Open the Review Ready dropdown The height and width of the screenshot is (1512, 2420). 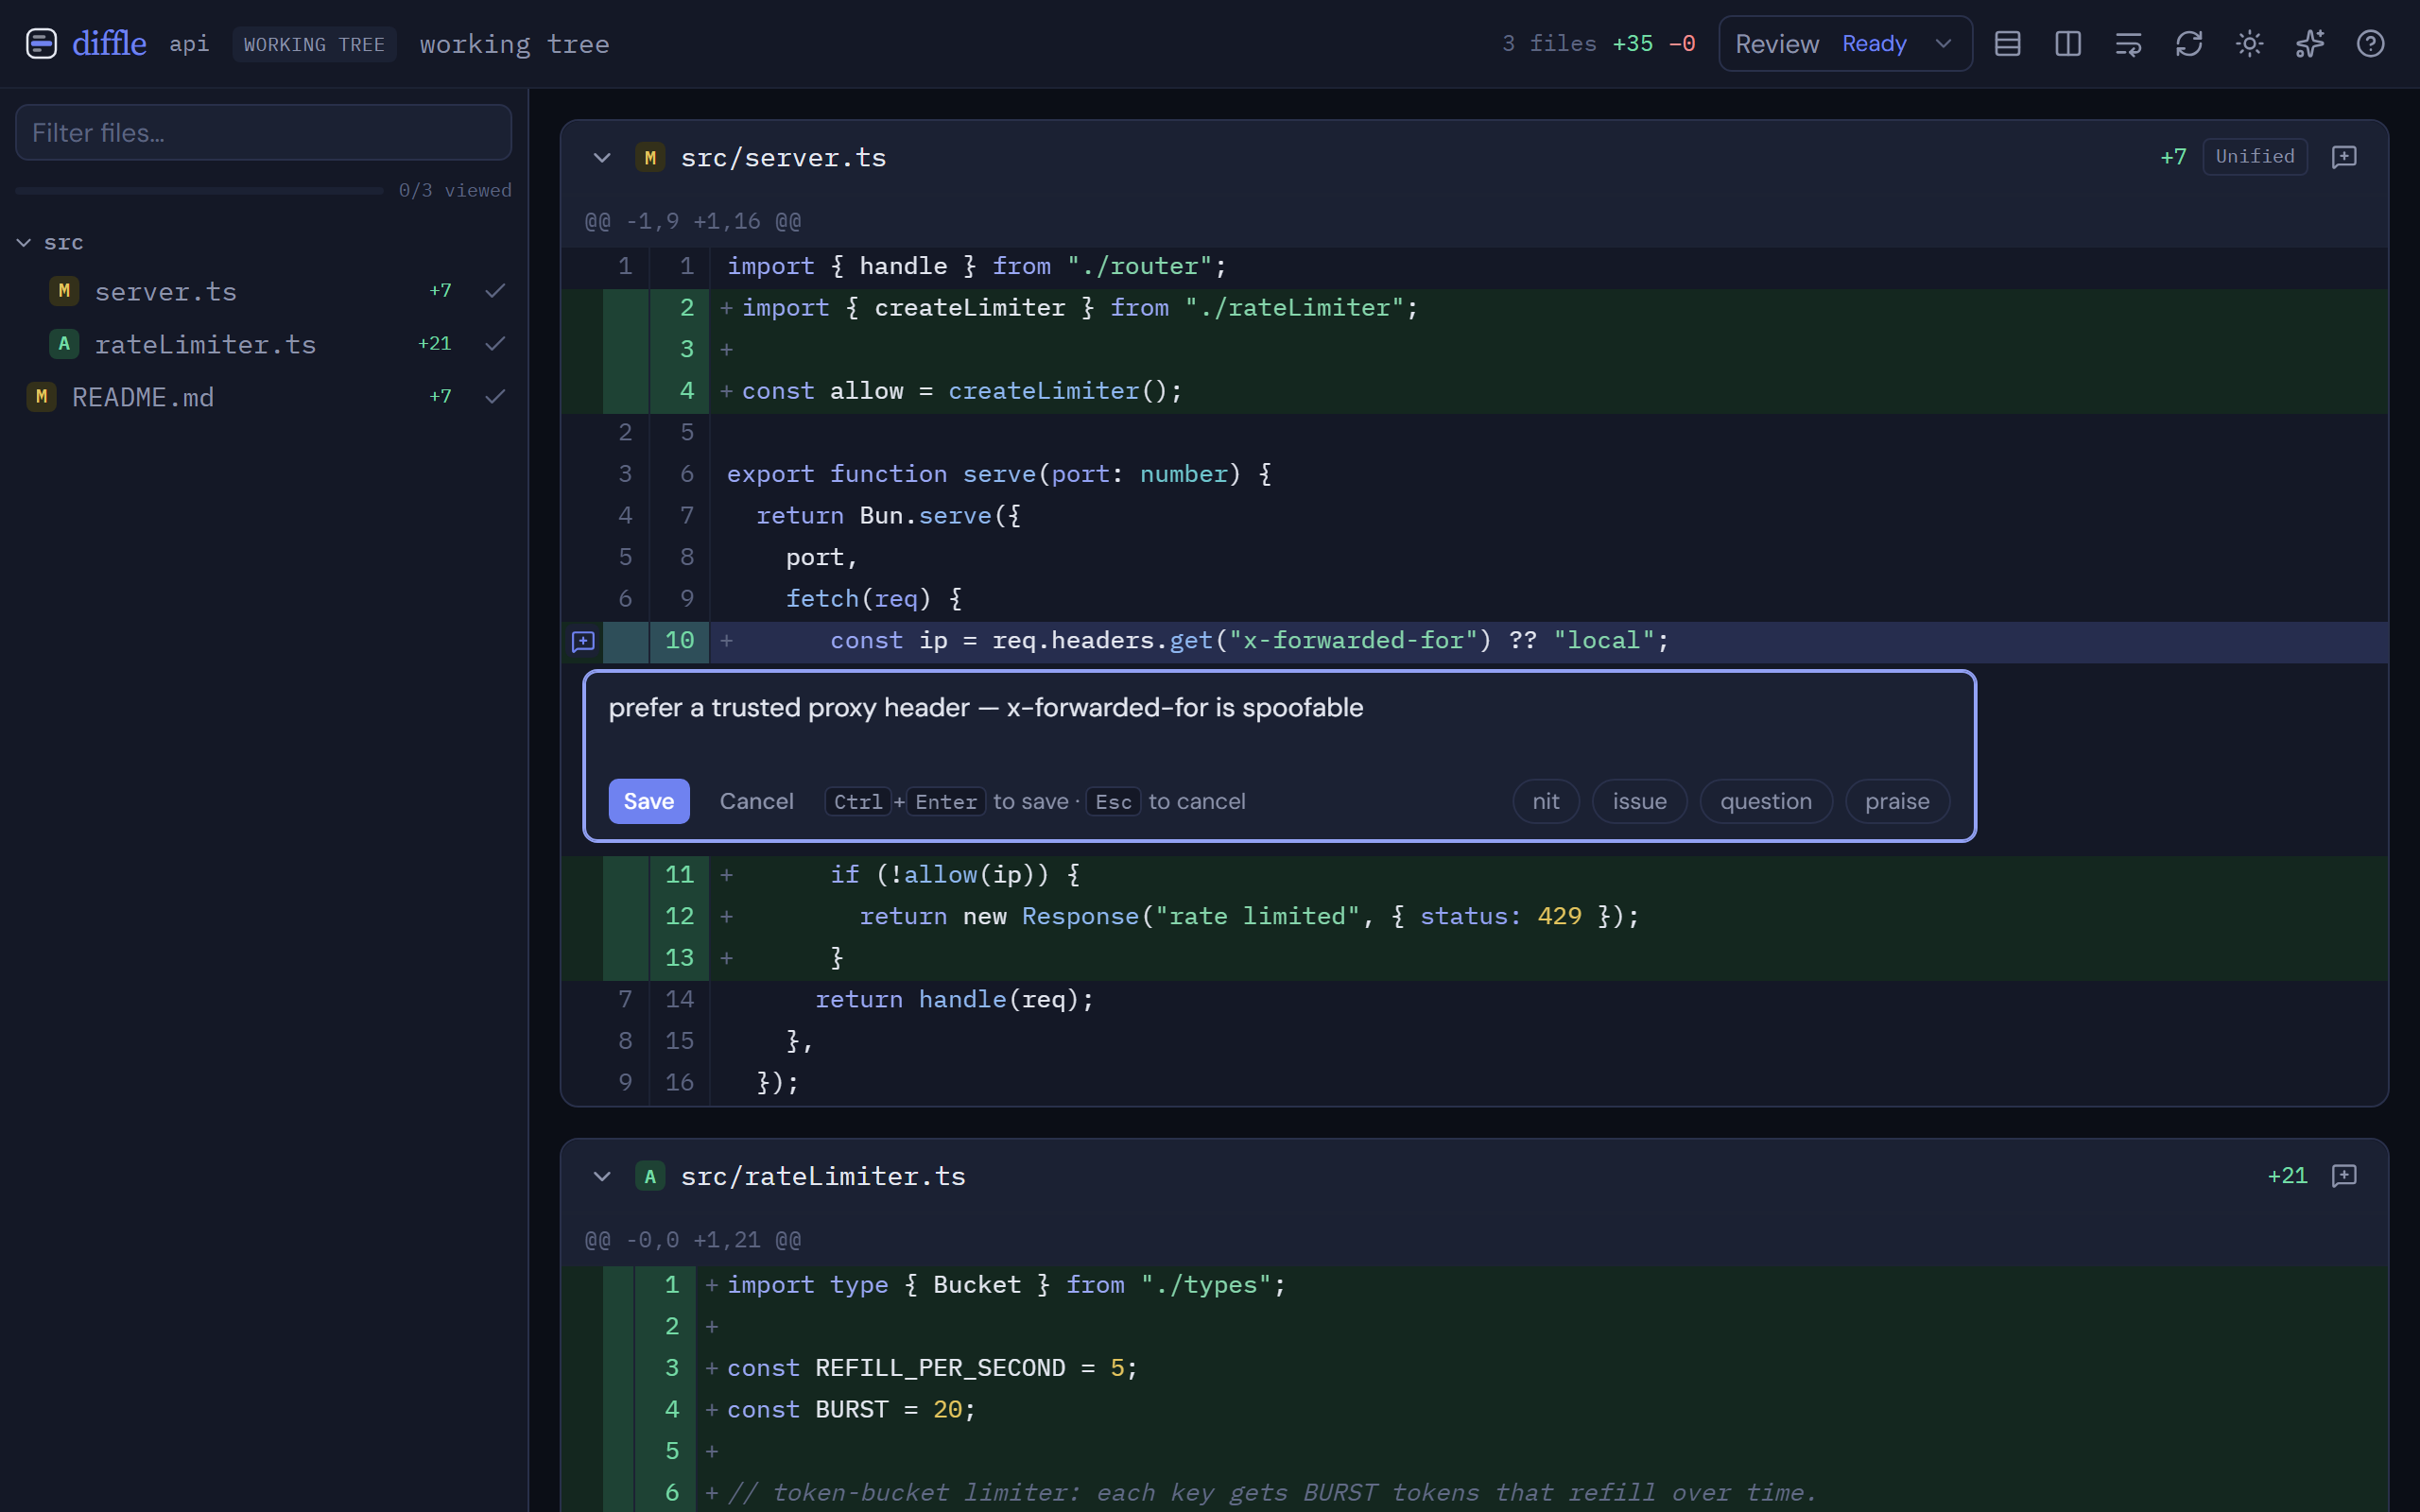1845,44
